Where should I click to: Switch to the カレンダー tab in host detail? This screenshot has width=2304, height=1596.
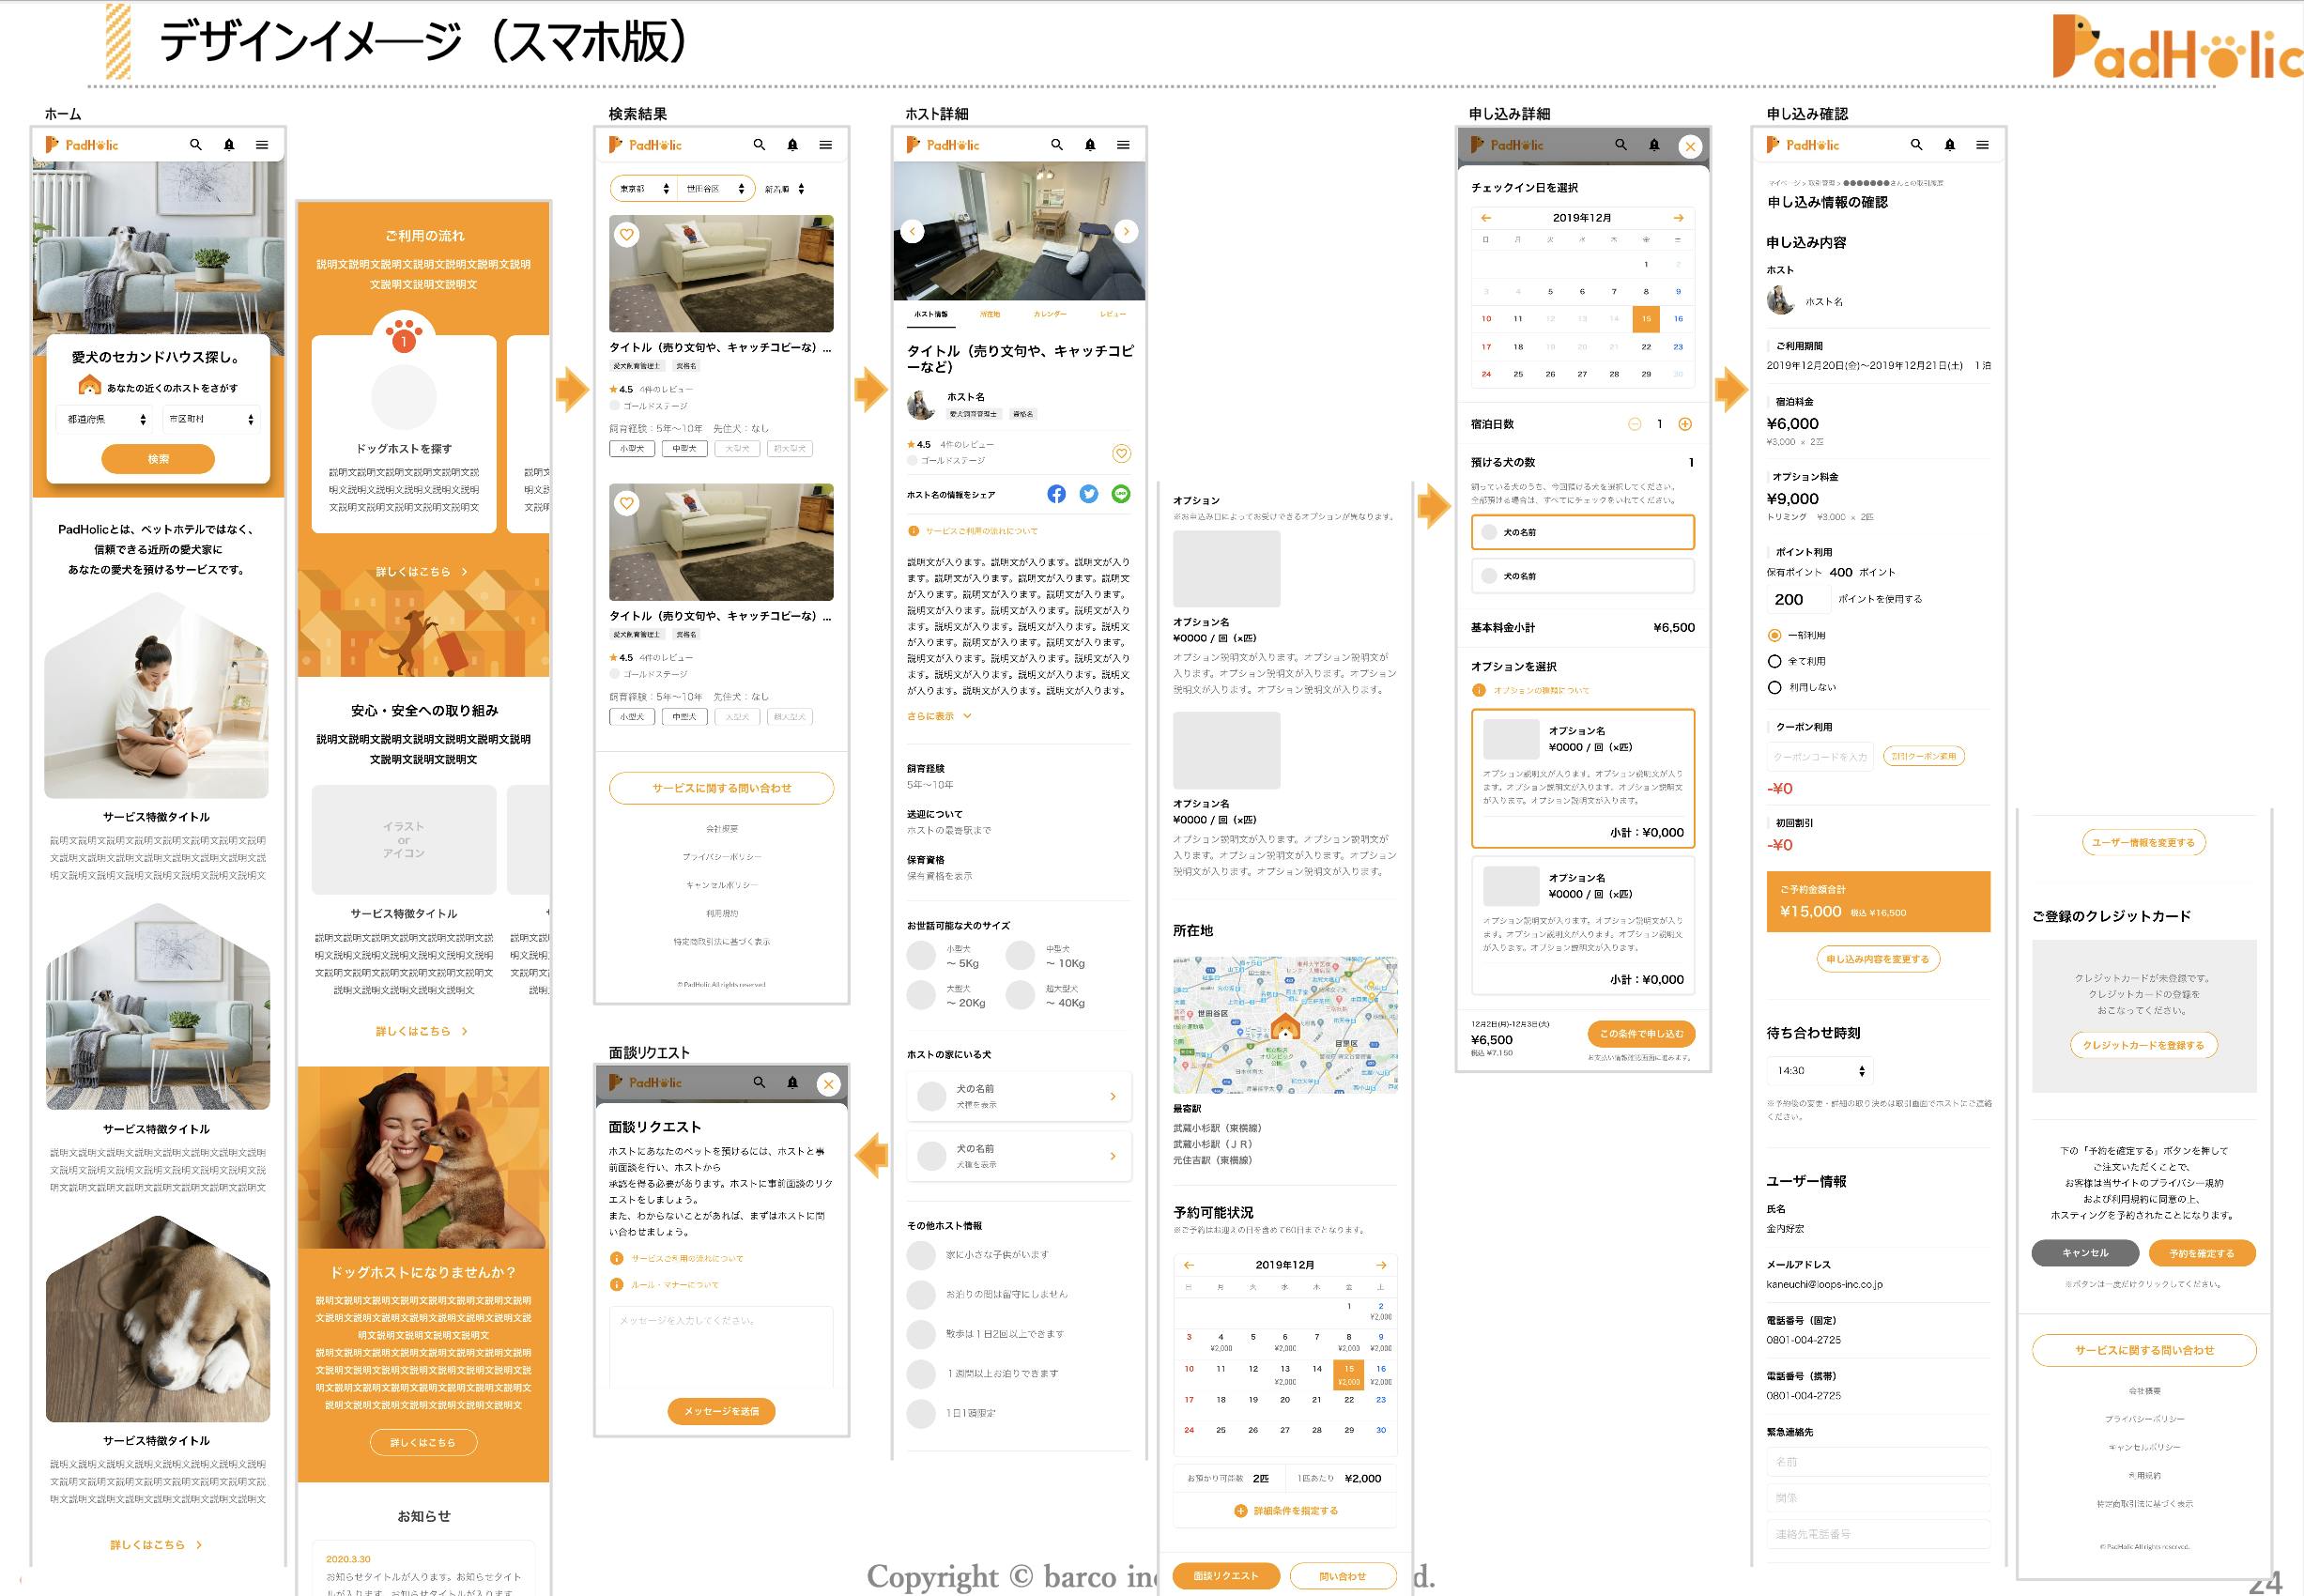(x=1049, y=314)
